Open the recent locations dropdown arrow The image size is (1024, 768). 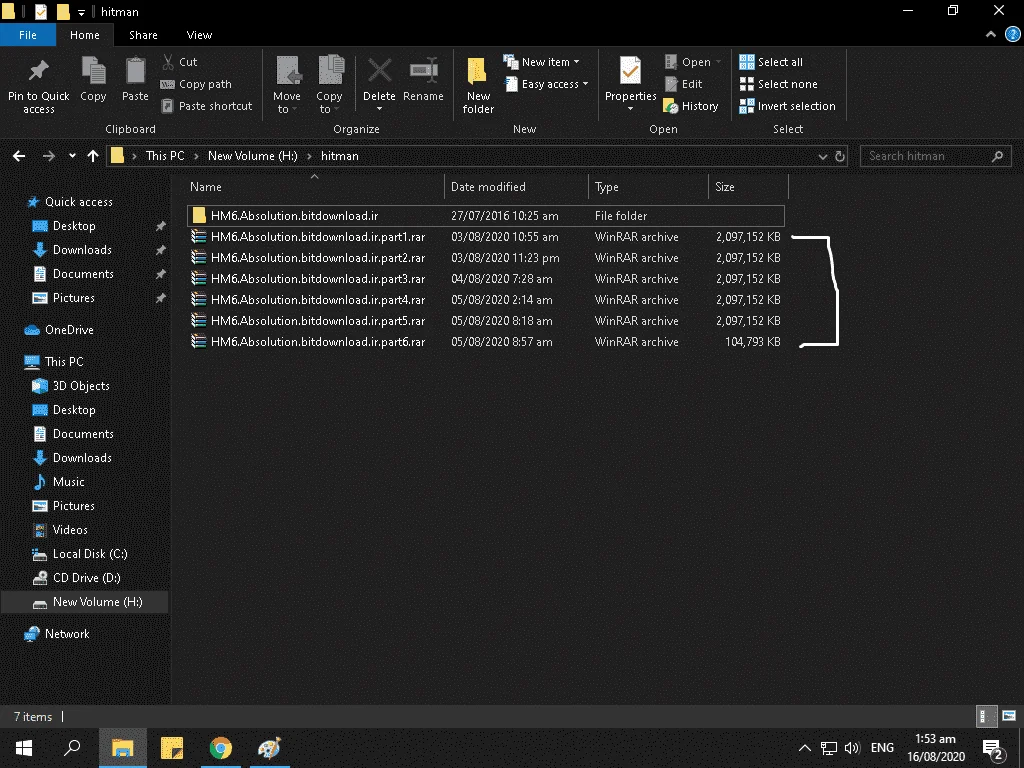(72, 156)
